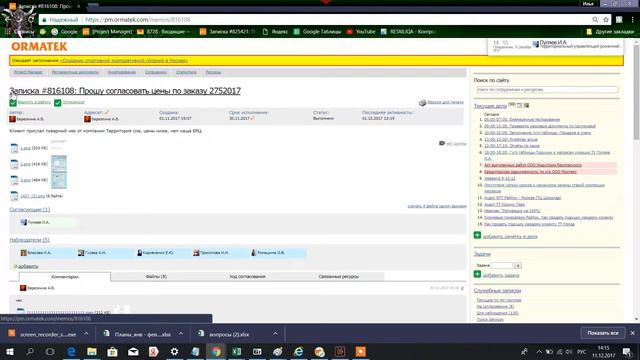Click the go button beside Задача field
640x360 pixels.
(518, 265)
